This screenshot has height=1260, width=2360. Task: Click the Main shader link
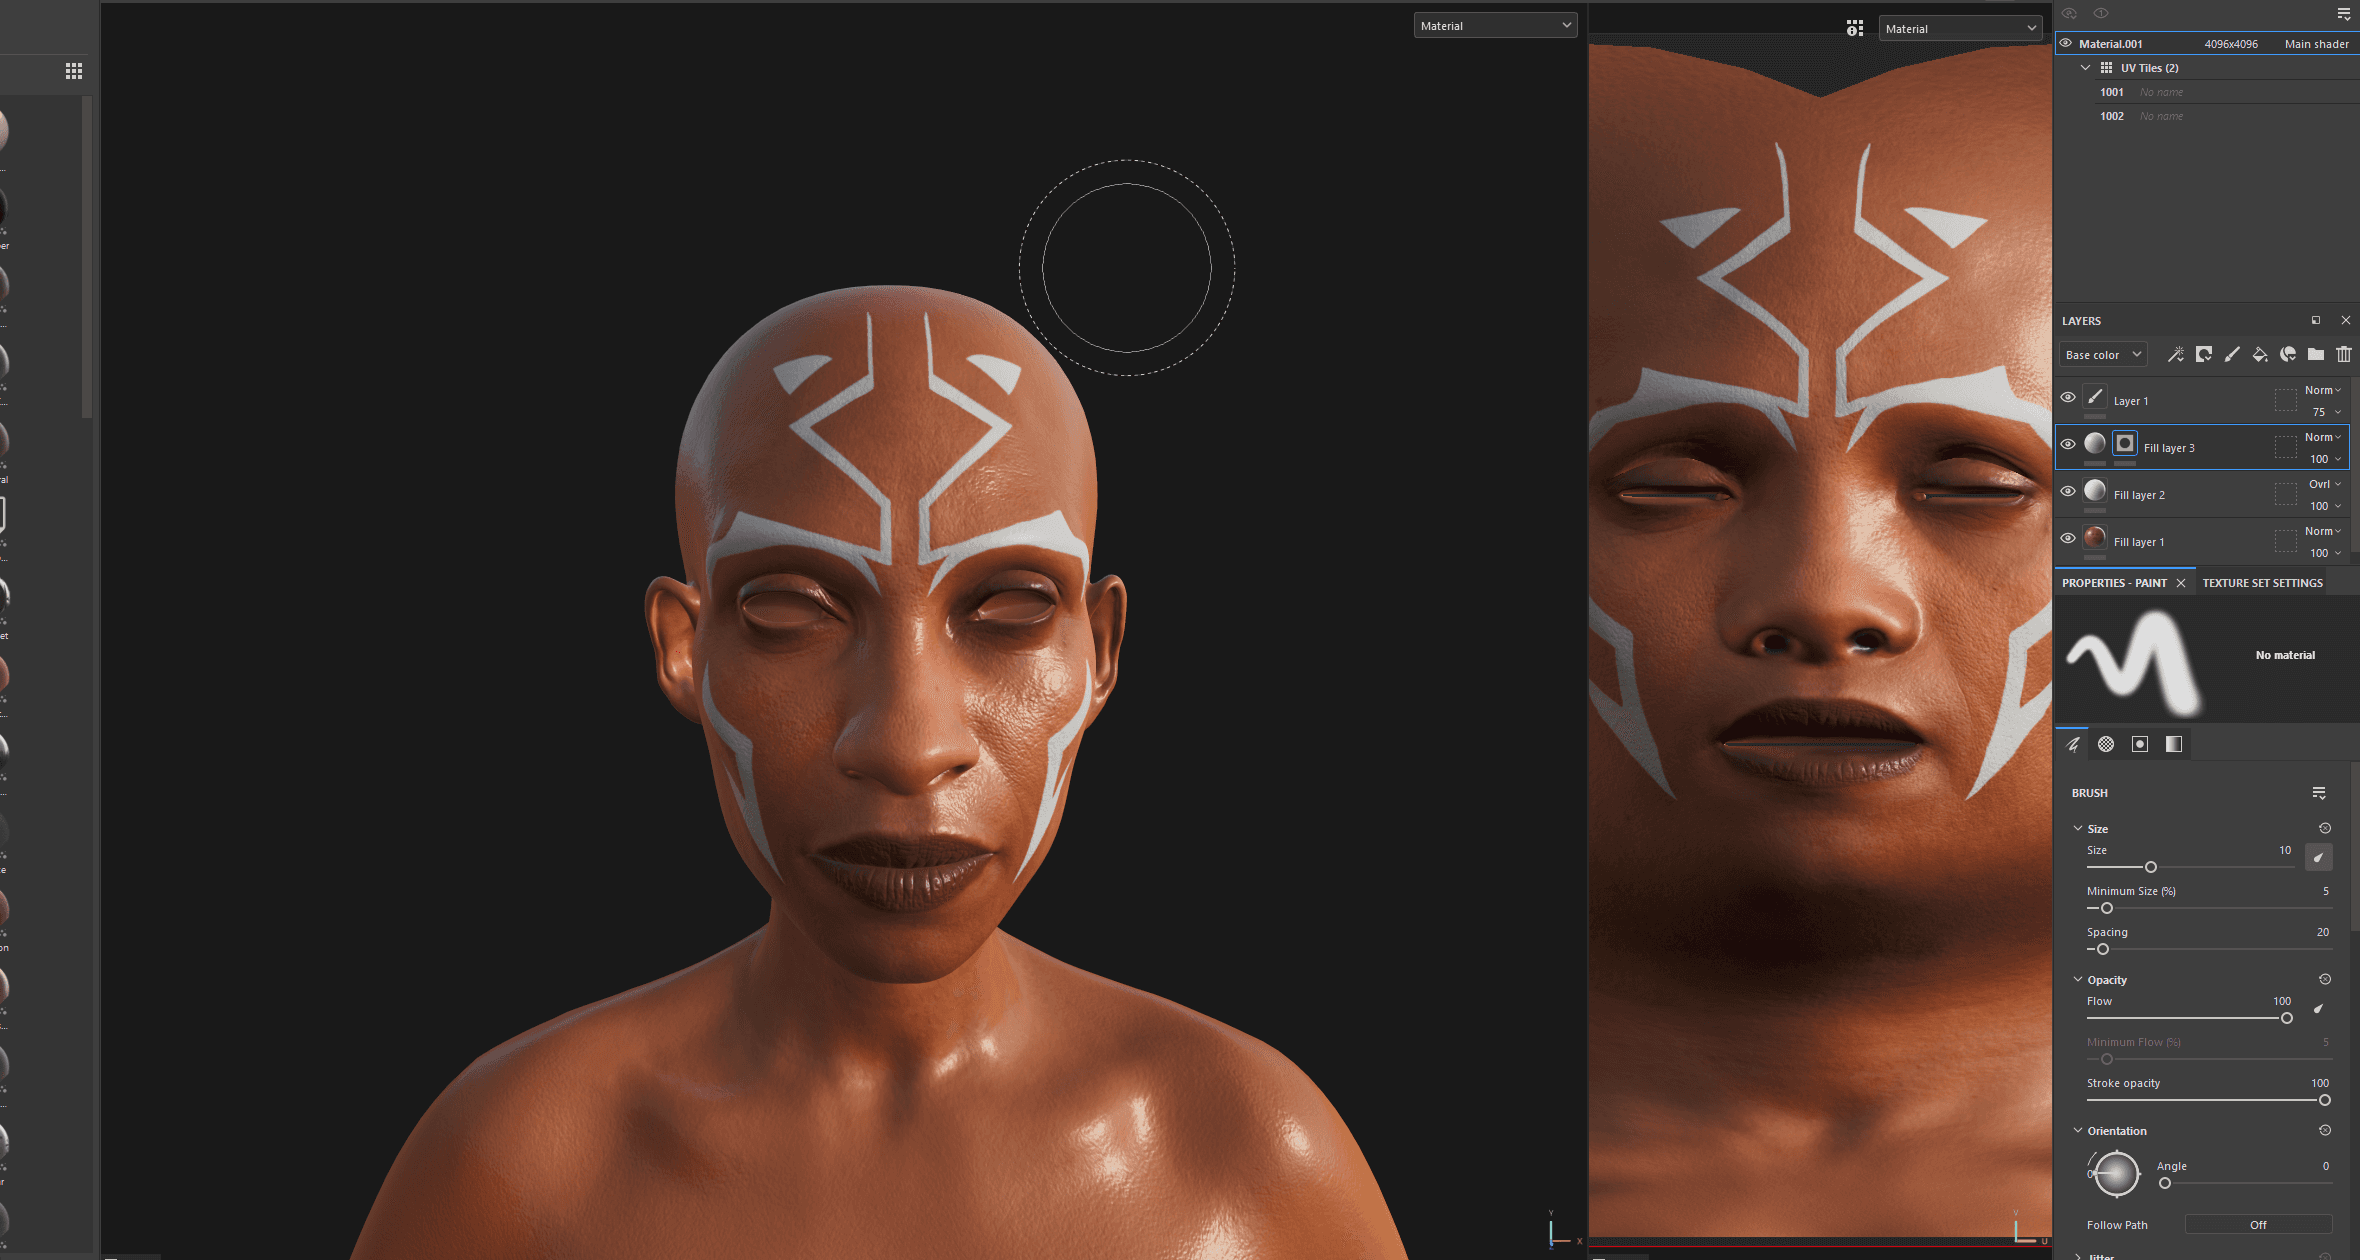point(2316,44)
